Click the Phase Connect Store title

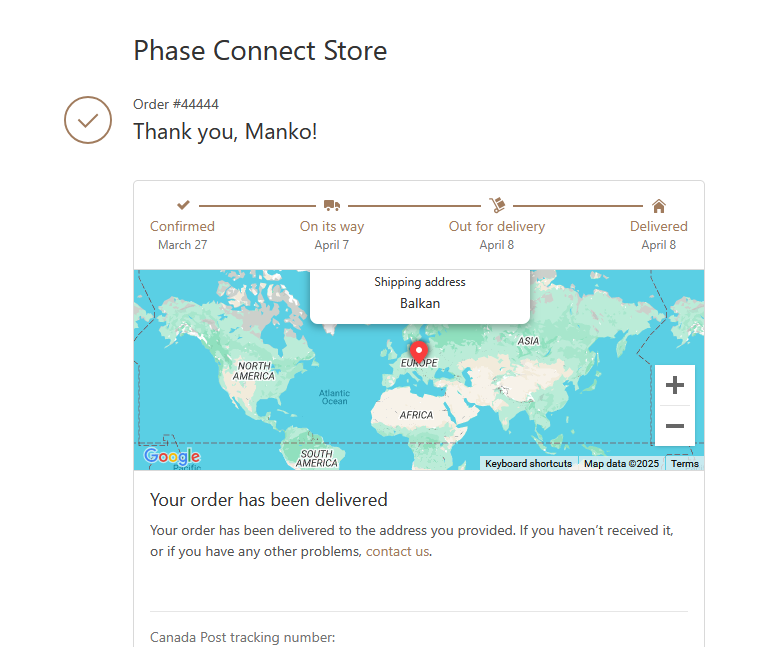click(x=260, y=51)
